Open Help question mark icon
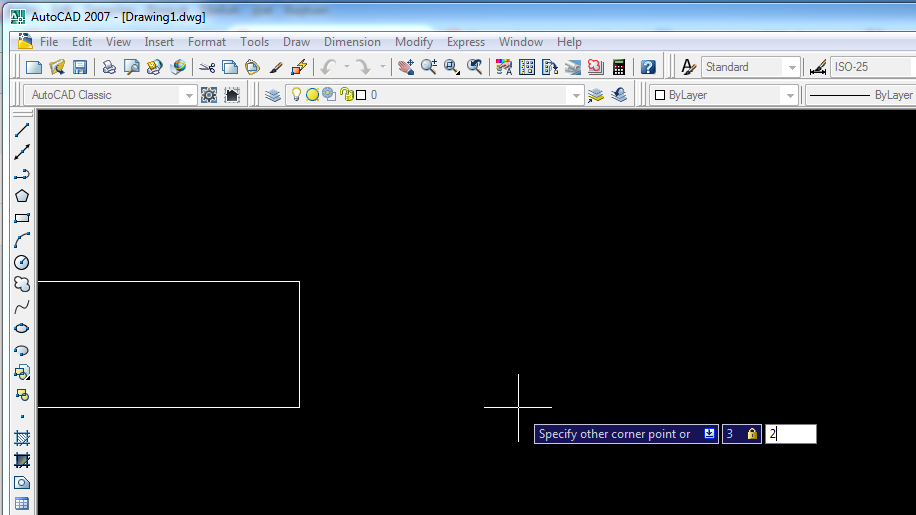916x515 pixels. point(648,67)
